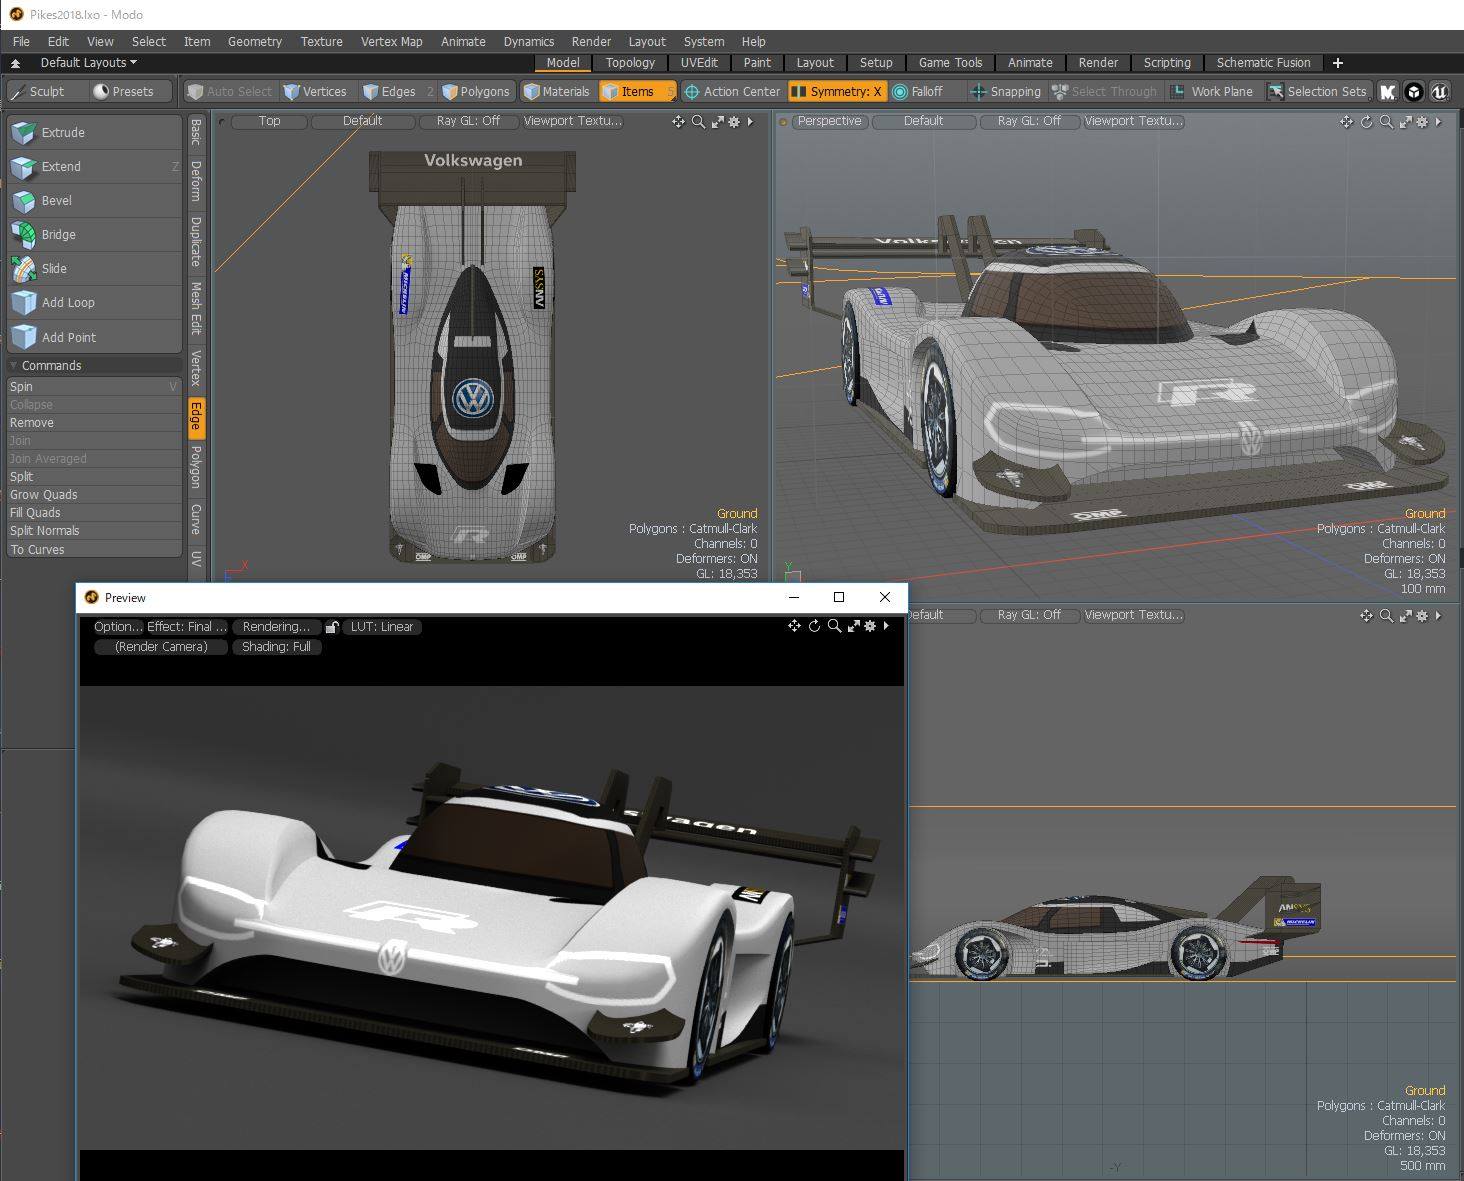The image size is (1464, 1181).
Task: Click Ray GL: Off in Top viewport
Action: pyautogui.click(x=468, y=121)
